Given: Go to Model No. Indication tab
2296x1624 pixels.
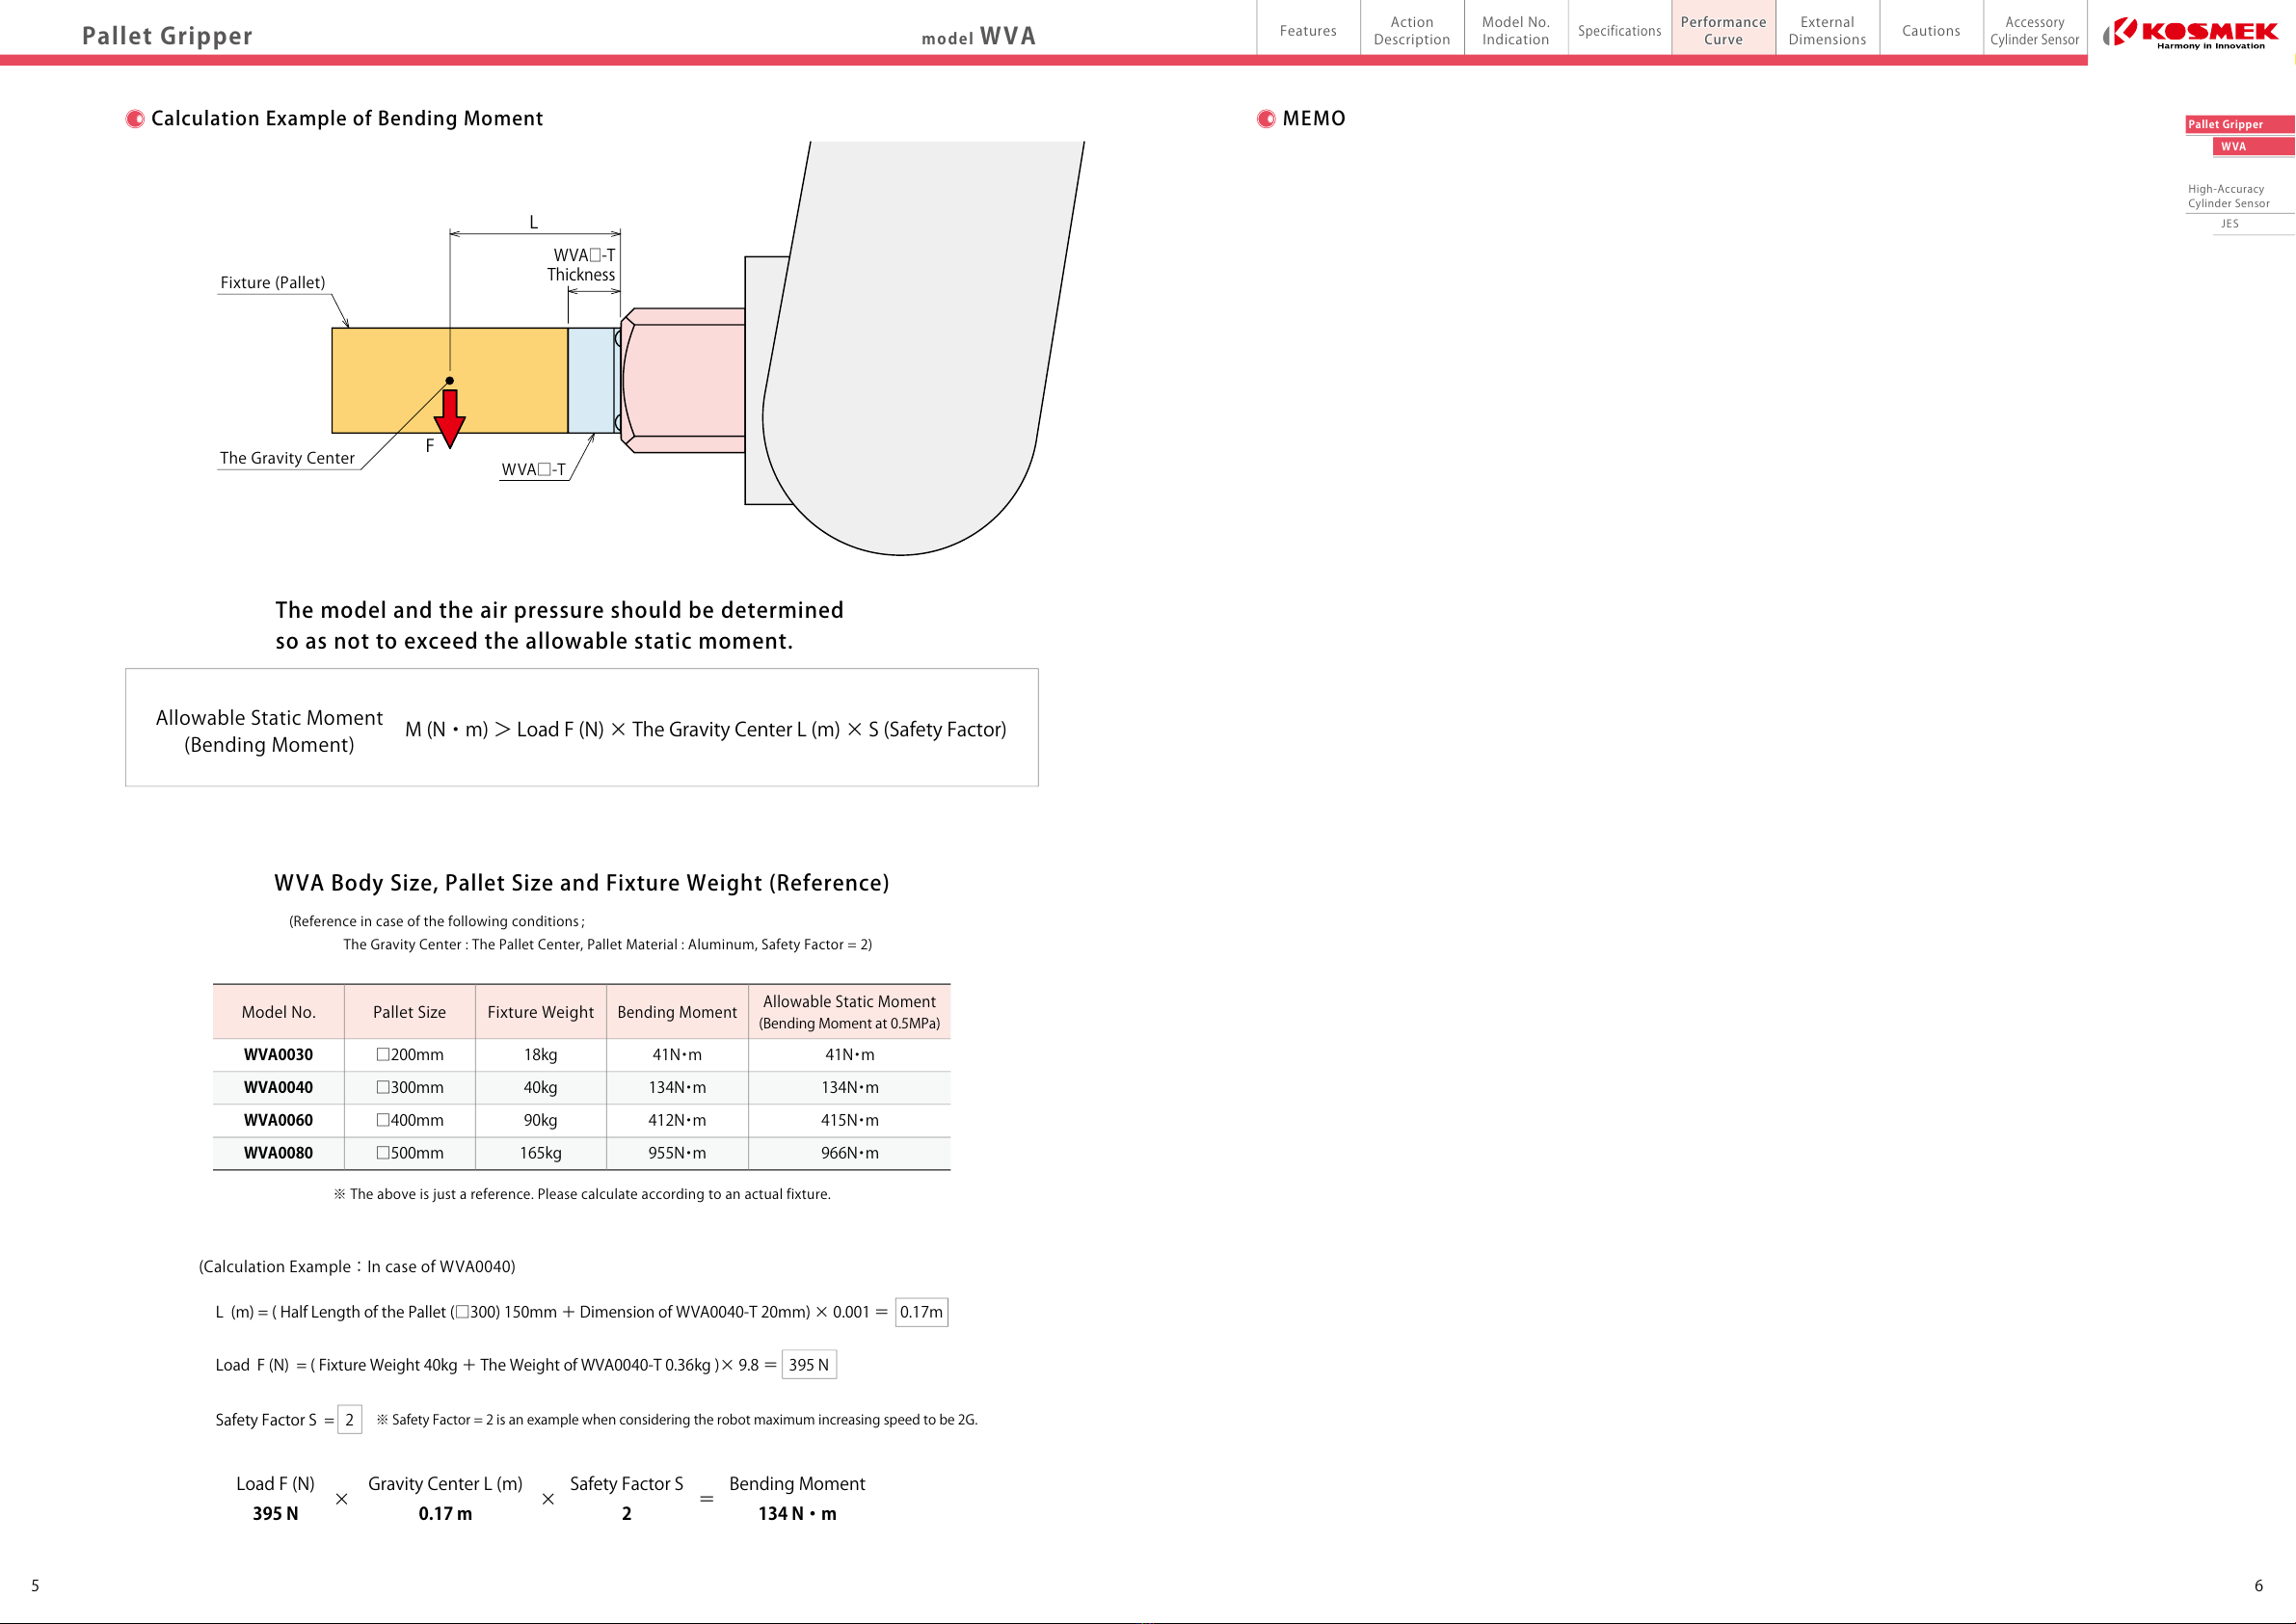Looking at the screenshot, I should click(1516, 30).
